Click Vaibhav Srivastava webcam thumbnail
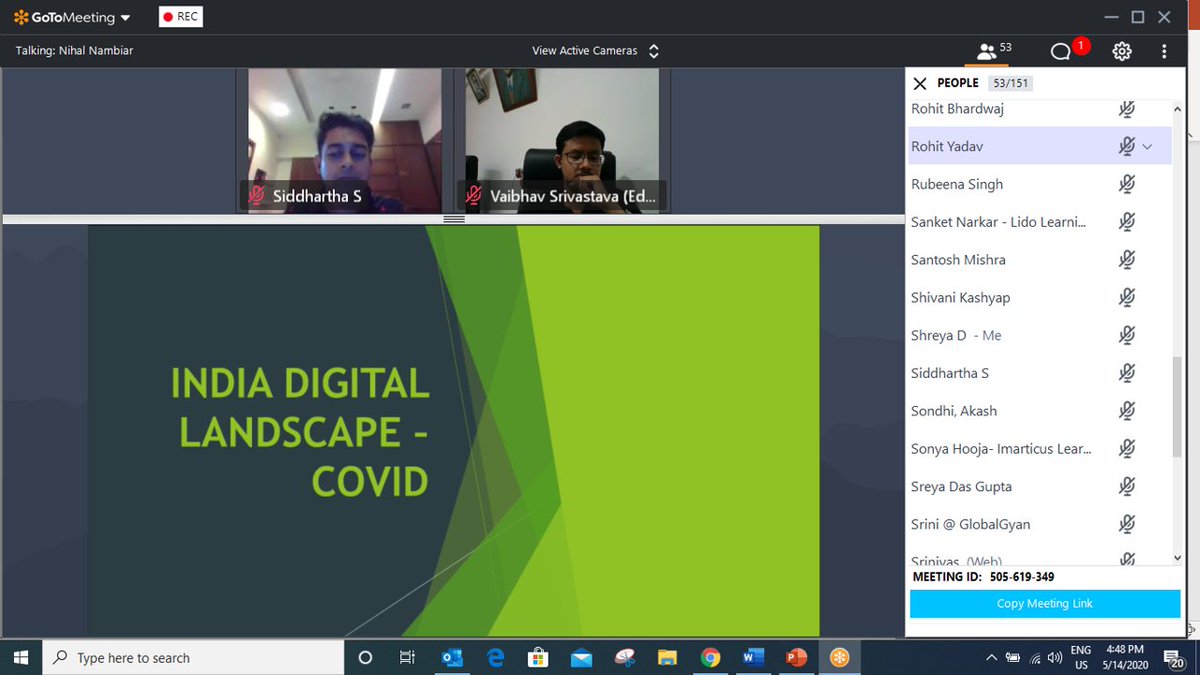 [561, 140]
